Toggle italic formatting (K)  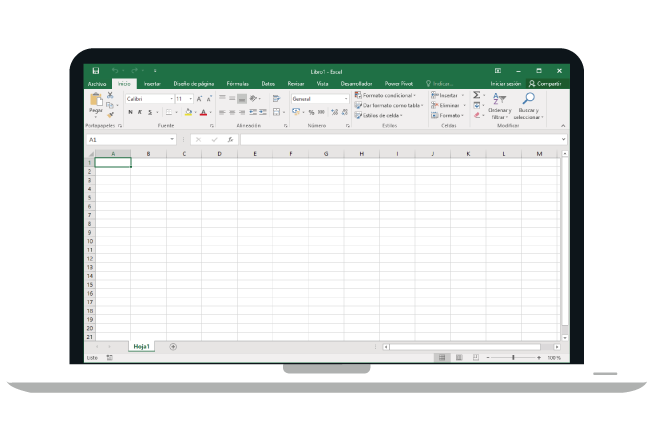tap(139, 112)
